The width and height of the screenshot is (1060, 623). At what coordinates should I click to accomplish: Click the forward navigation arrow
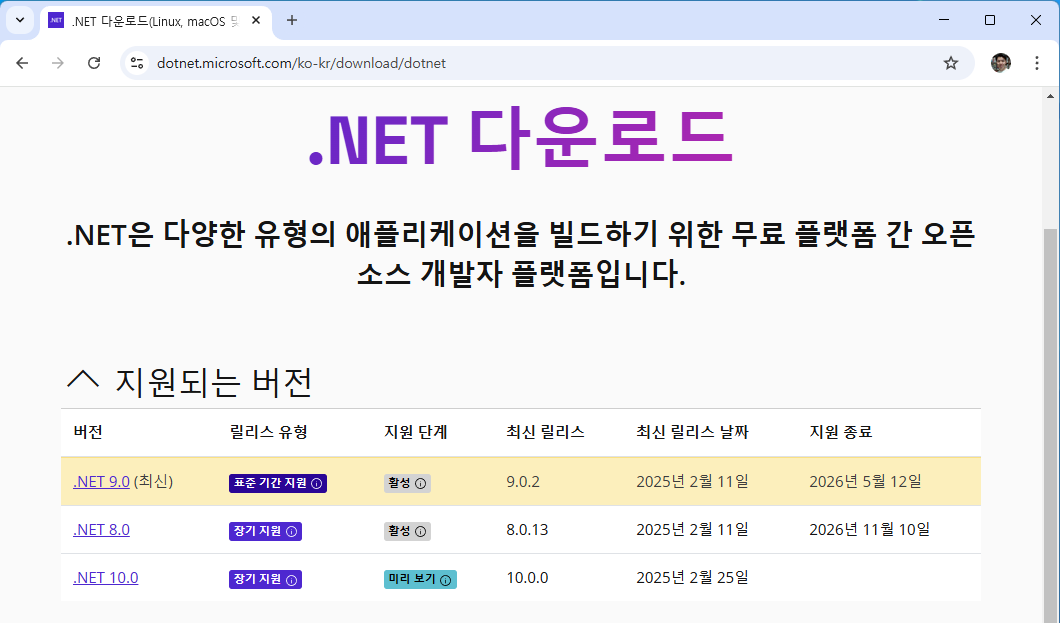[x=58, y=62]
